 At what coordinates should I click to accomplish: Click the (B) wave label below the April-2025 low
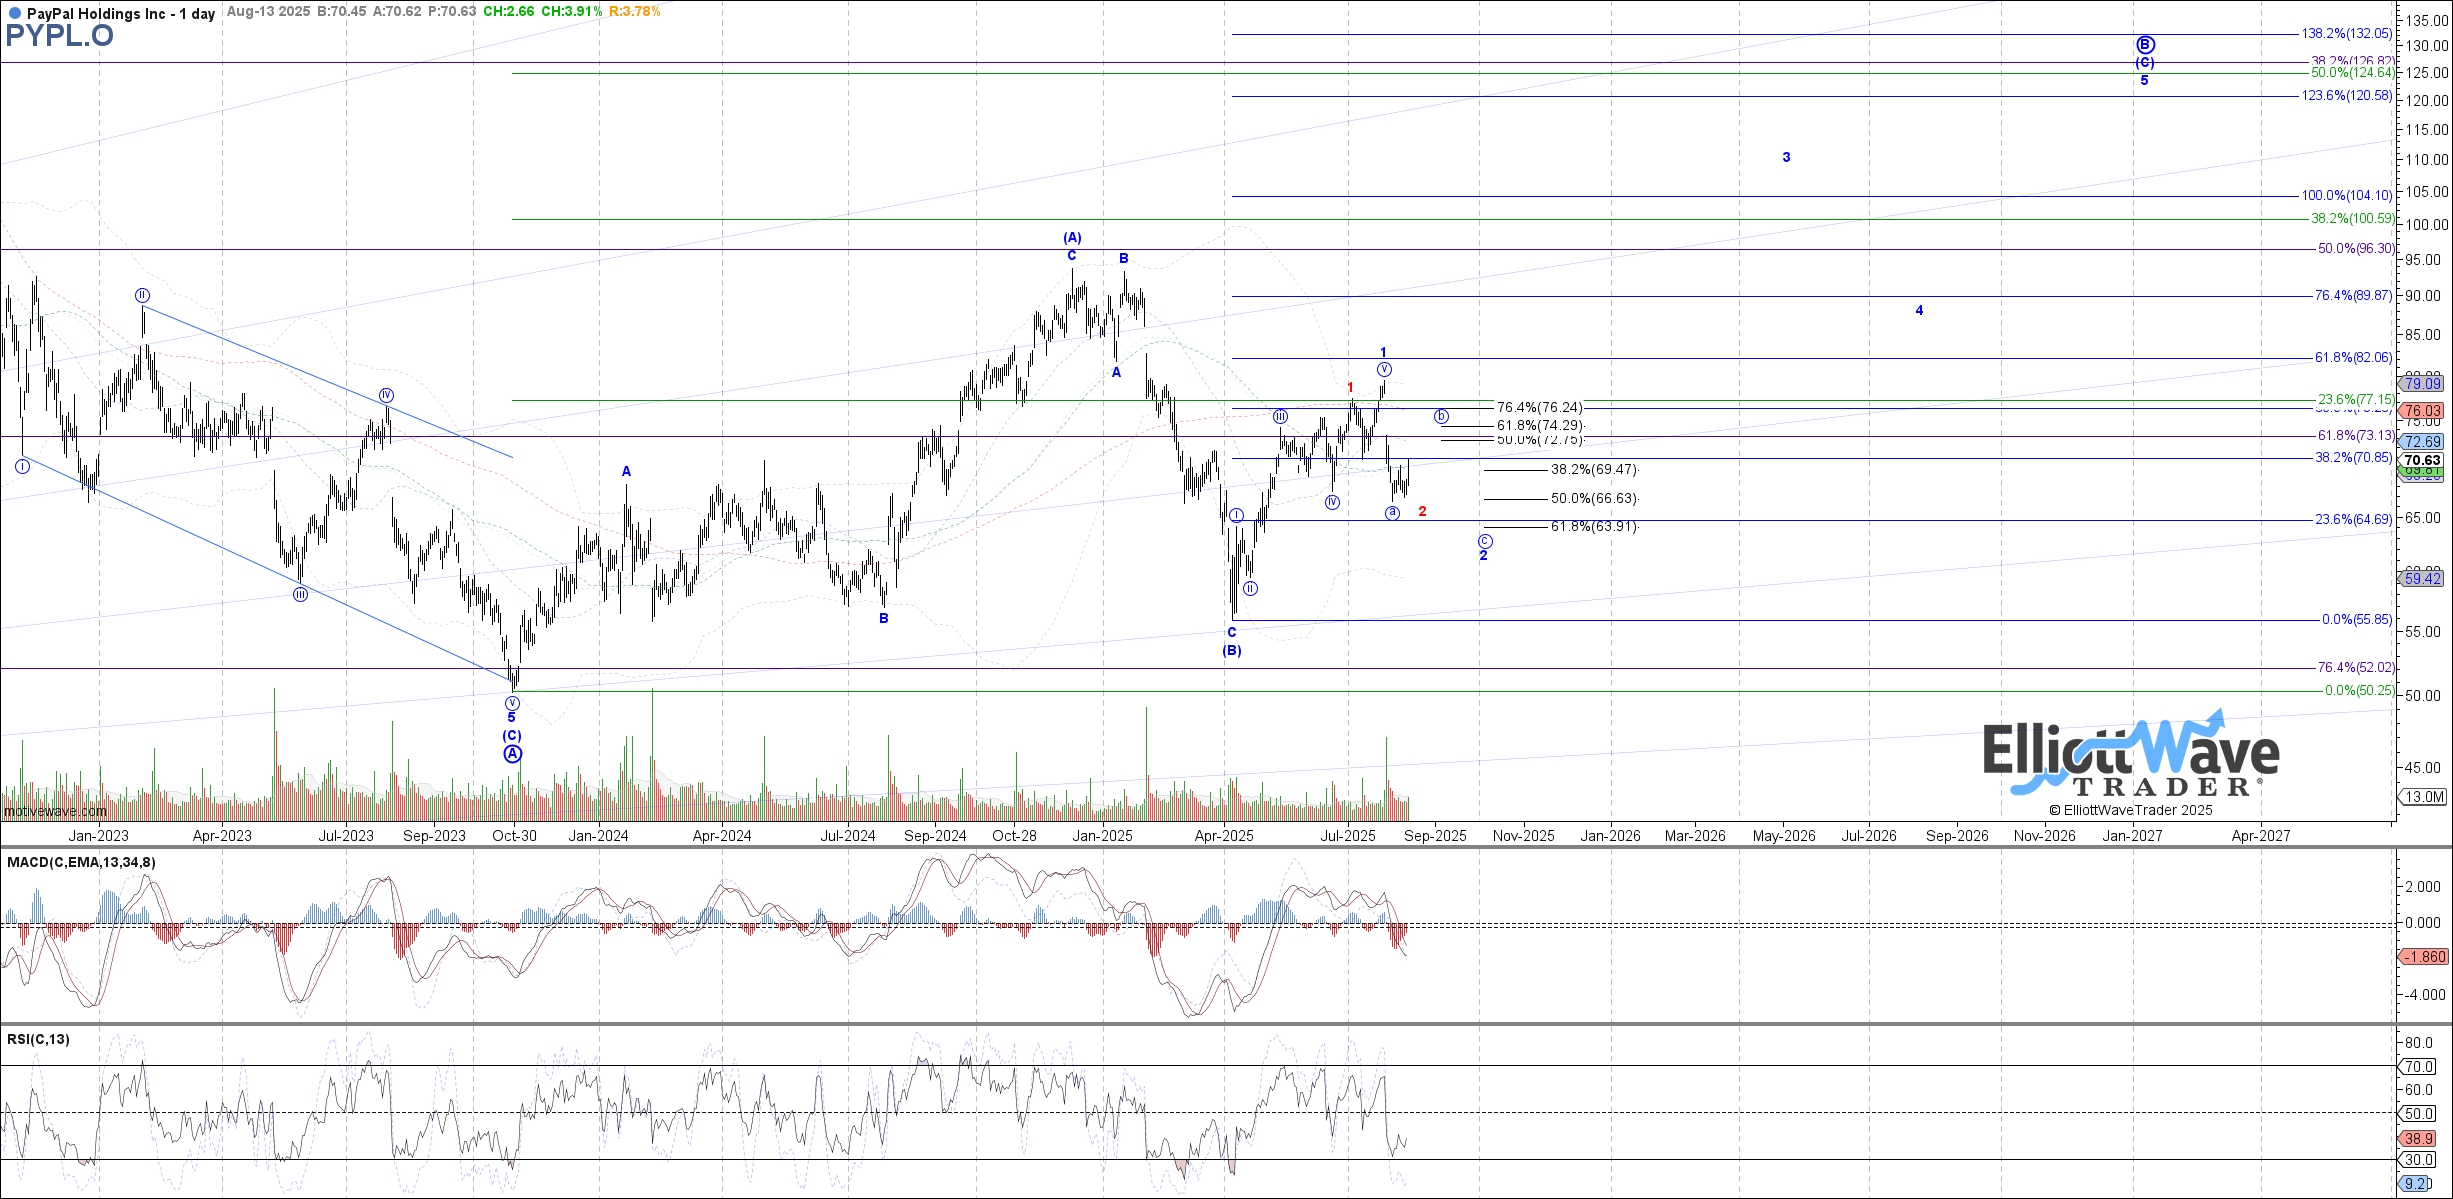tap(1232, 651)
